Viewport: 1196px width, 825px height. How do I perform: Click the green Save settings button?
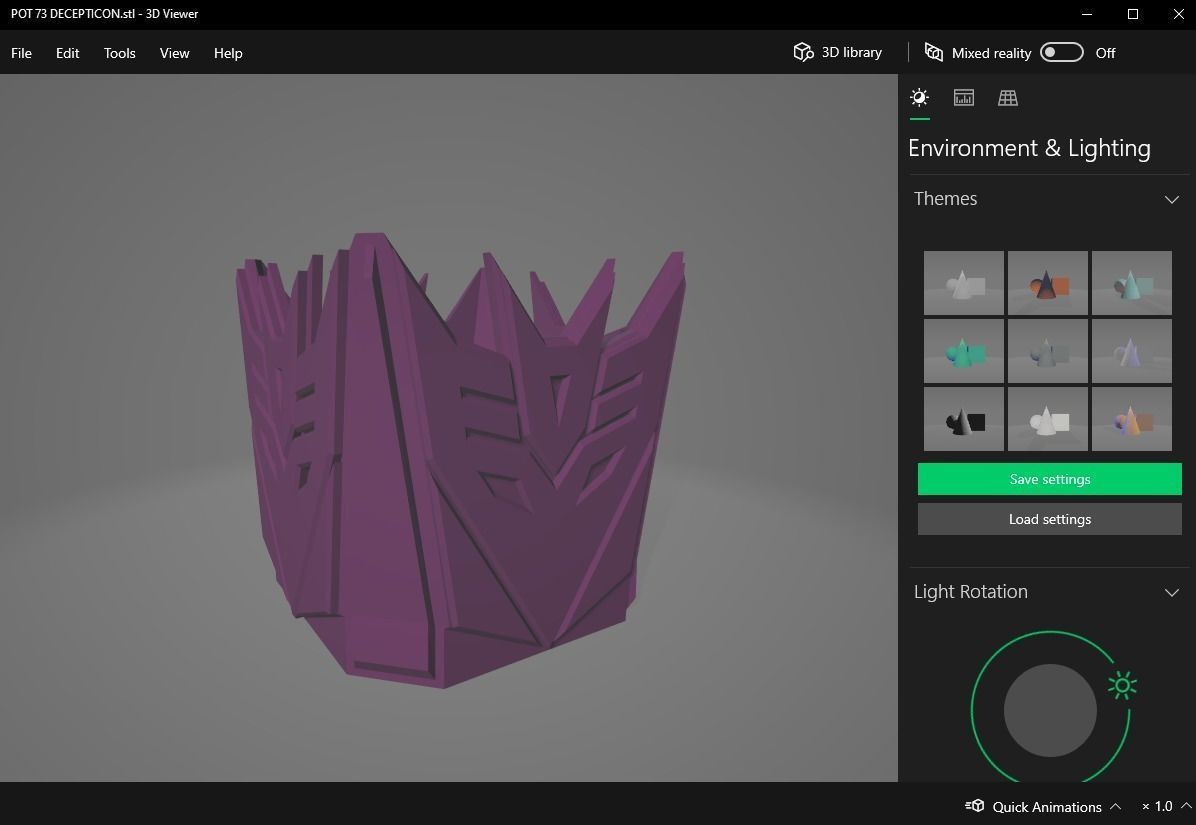tap(1050, 479)
